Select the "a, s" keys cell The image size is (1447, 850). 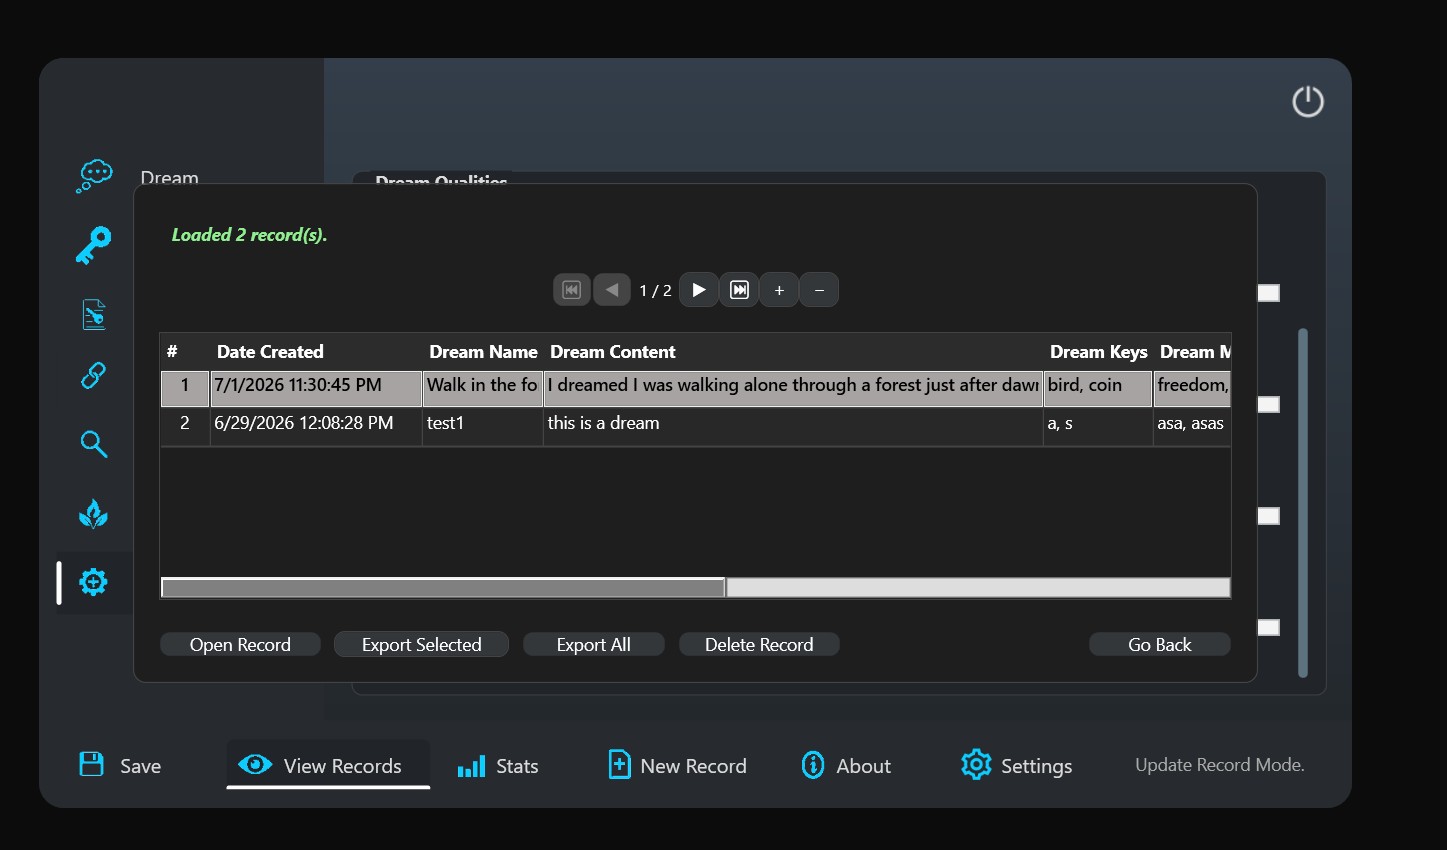1098,424
